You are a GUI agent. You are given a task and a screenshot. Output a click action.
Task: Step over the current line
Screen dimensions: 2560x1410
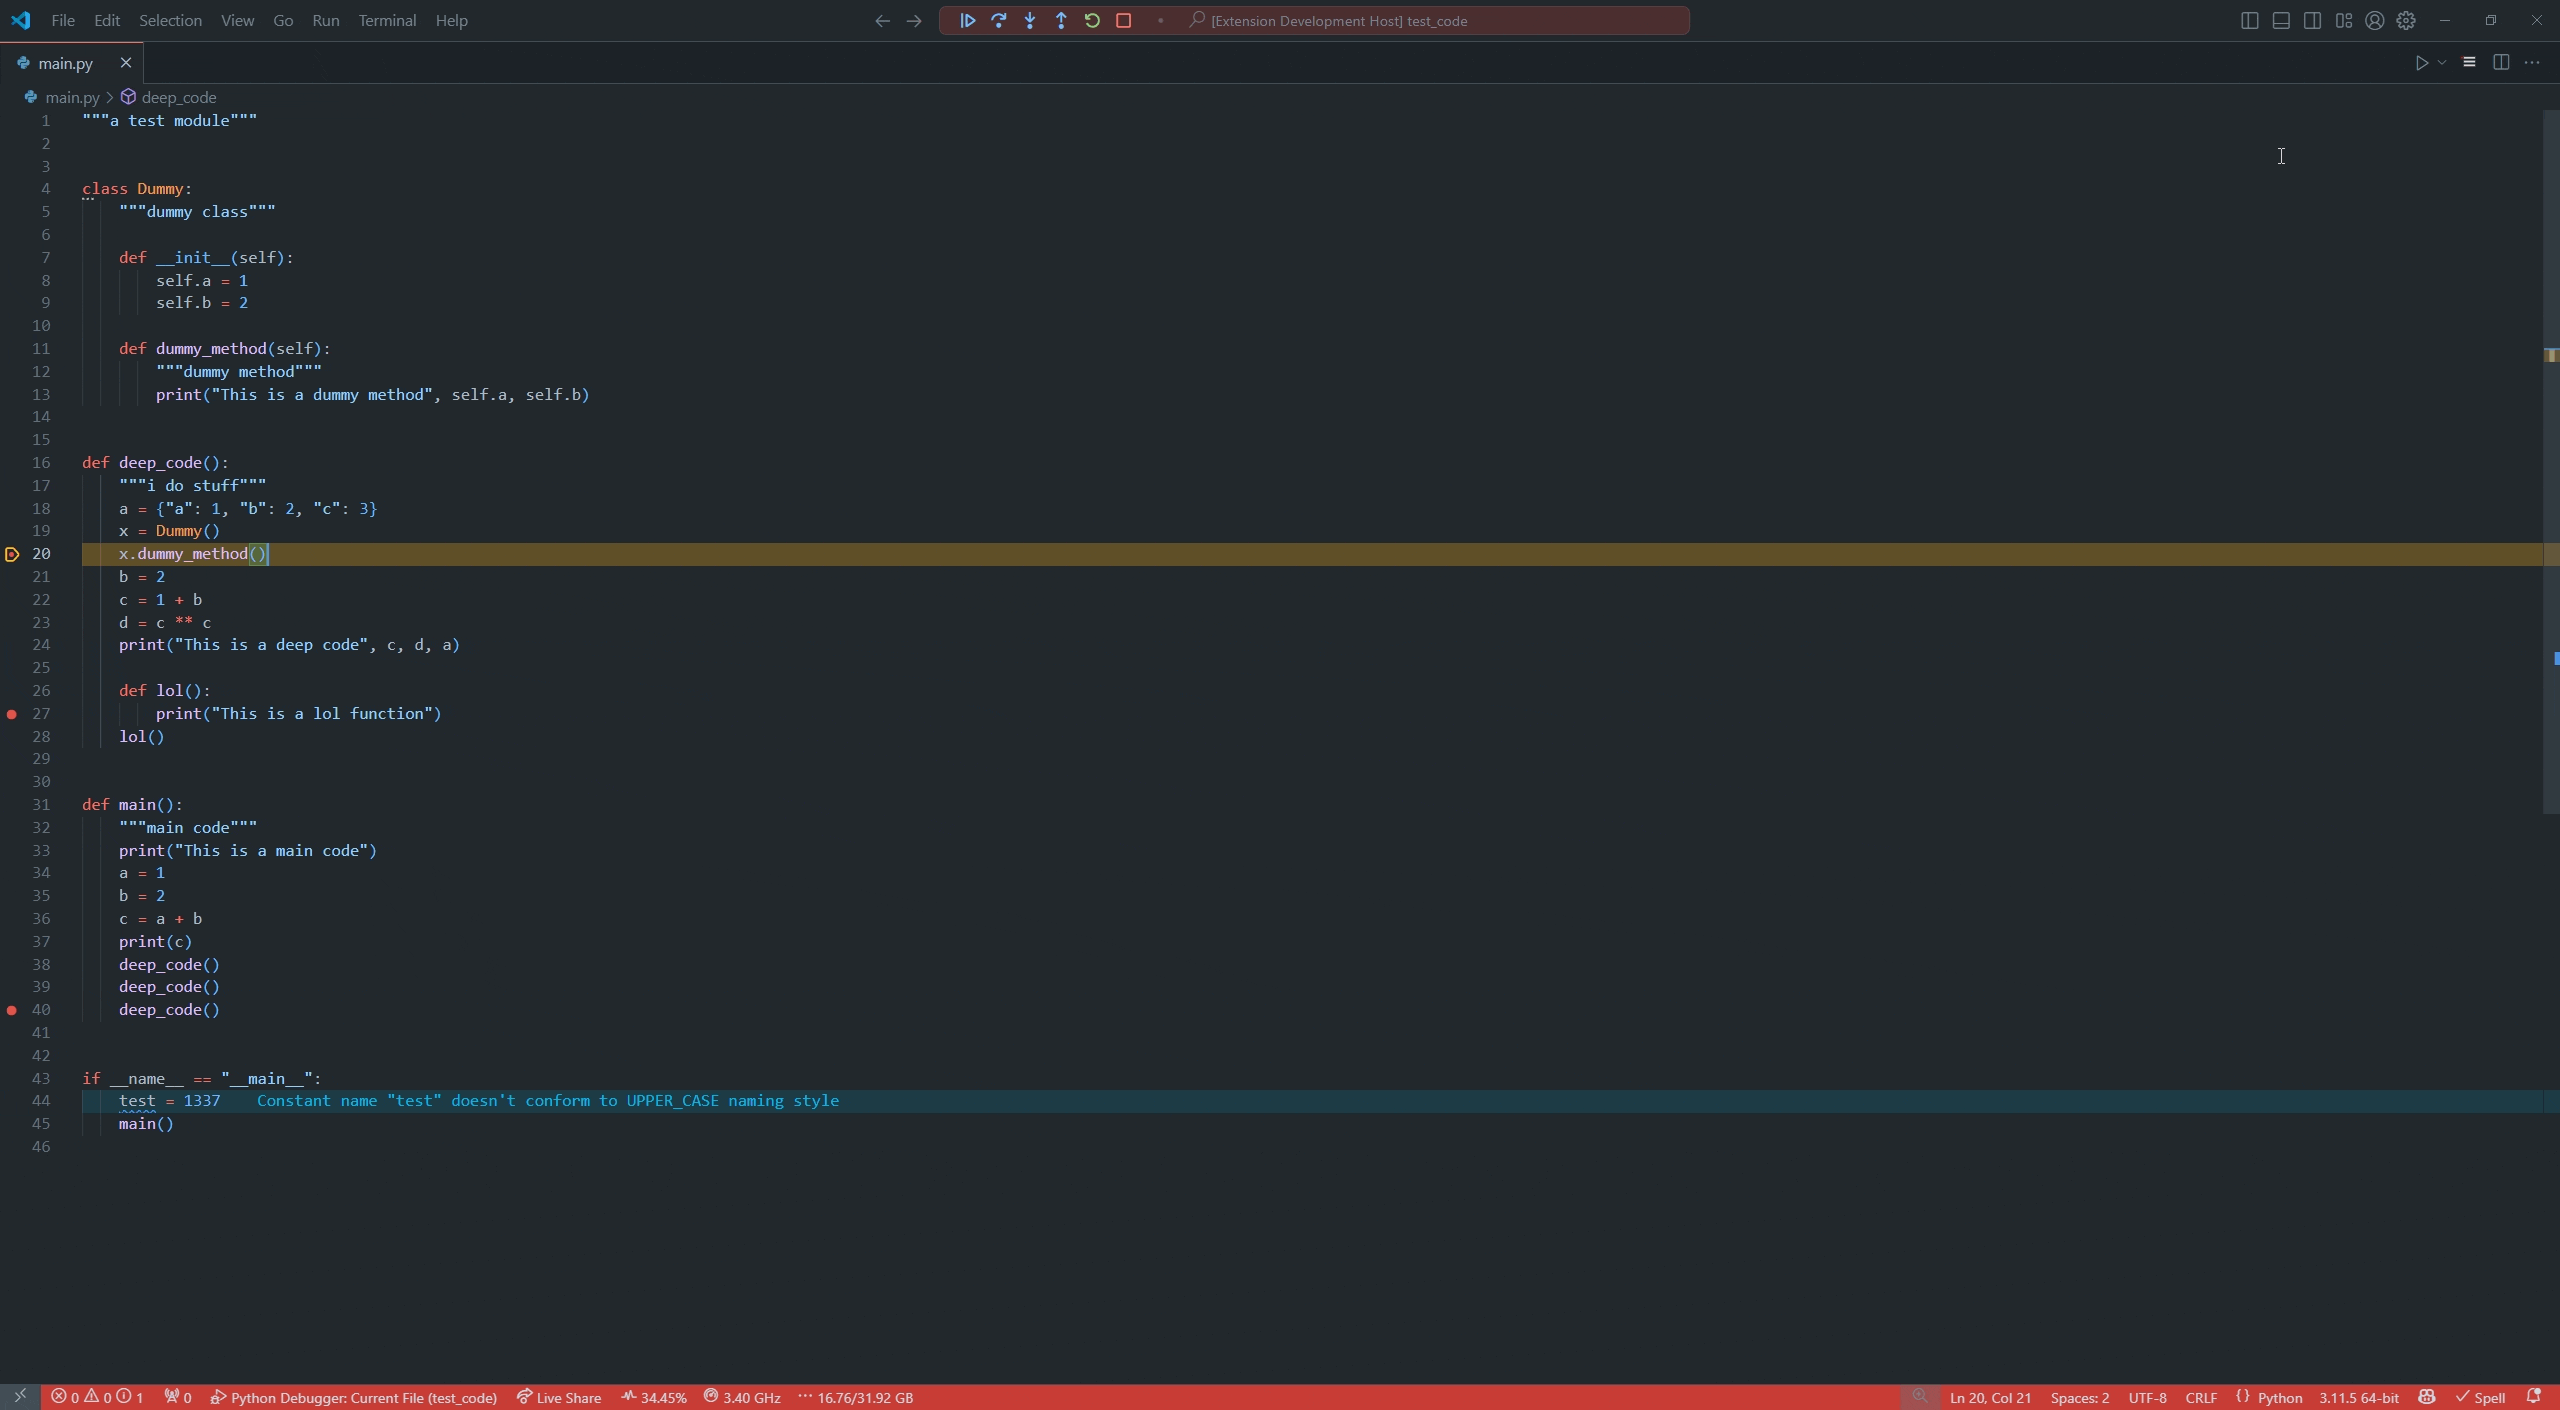(x=998, y=20)
